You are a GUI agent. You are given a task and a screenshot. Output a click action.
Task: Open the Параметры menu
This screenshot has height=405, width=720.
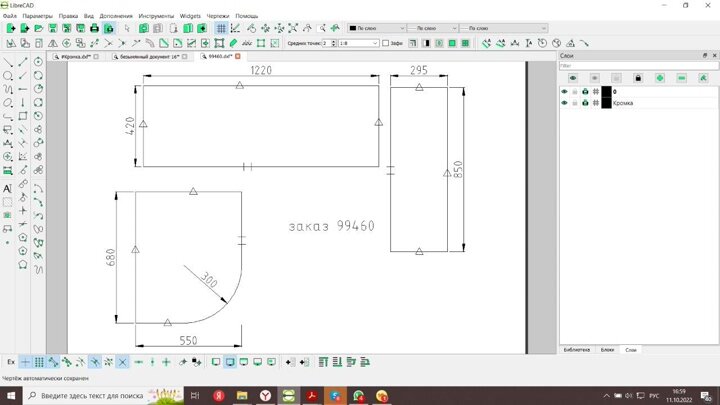pos(38,16)
